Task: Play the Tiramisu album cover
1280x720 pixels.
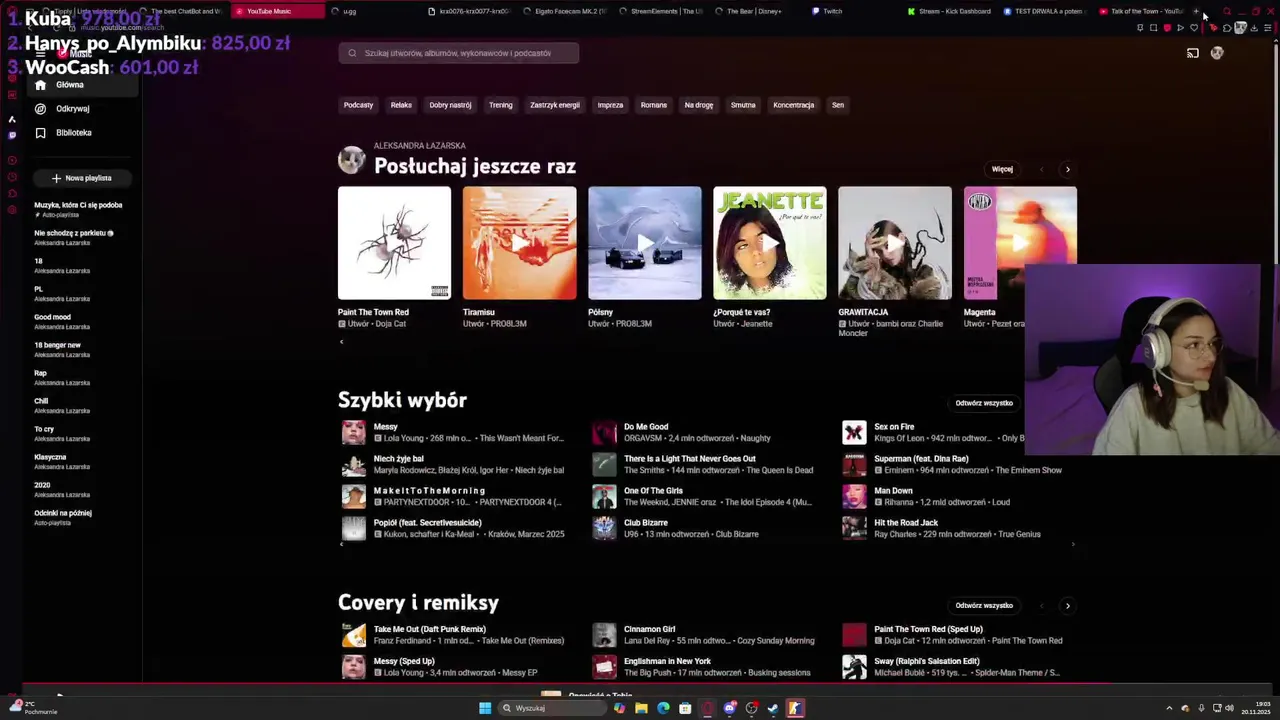Action: (x=519, y=243)
